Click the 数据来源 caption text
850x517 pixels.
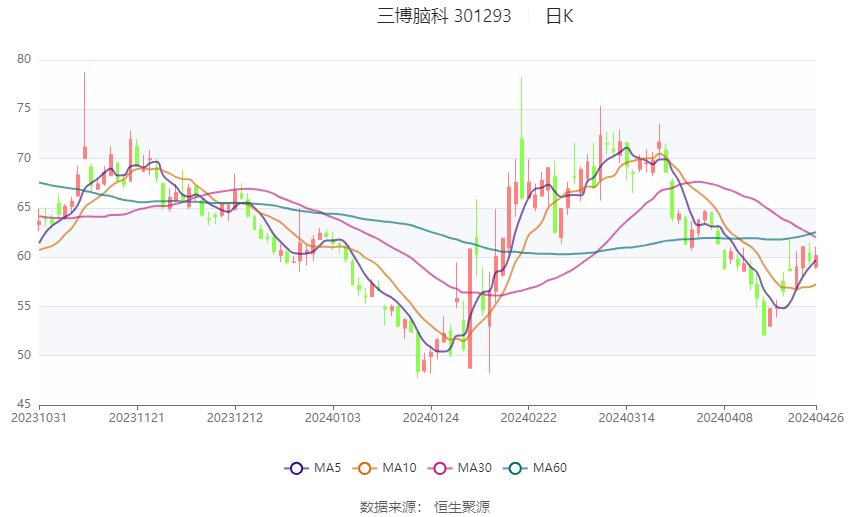387,507
